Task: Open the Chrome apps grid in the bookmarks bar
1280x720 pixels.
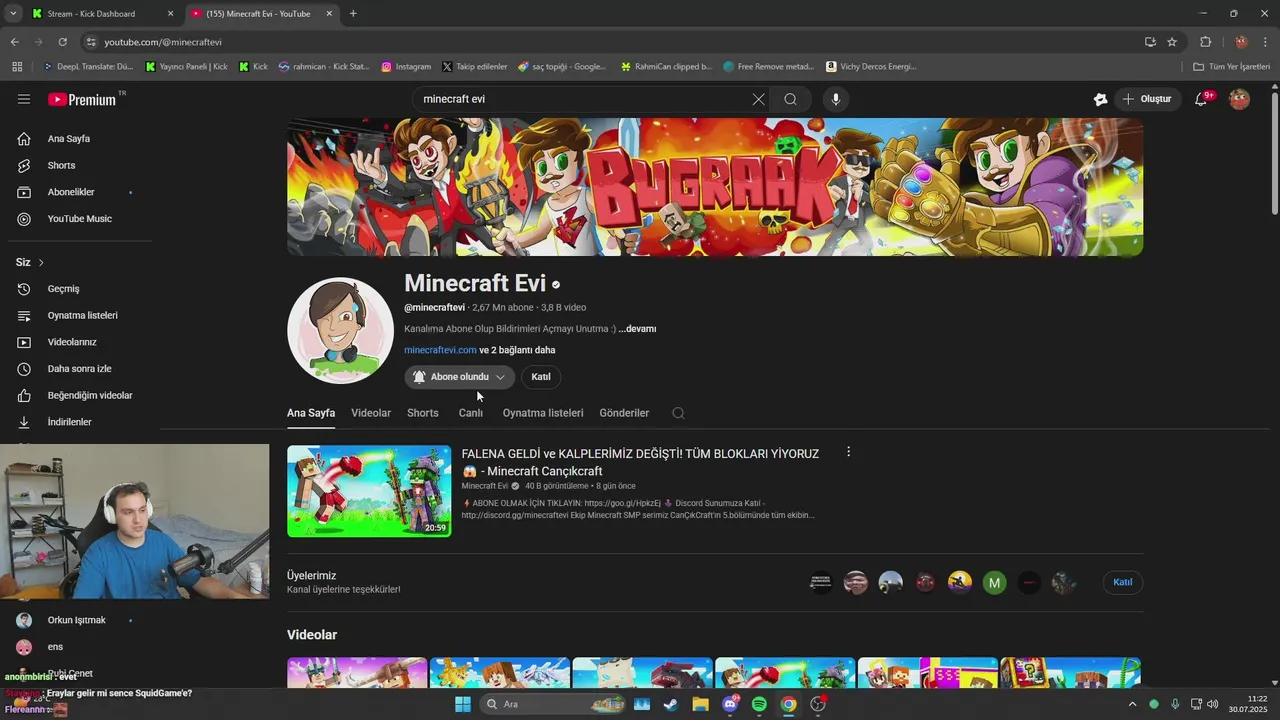Action: (x=17, y=67)
